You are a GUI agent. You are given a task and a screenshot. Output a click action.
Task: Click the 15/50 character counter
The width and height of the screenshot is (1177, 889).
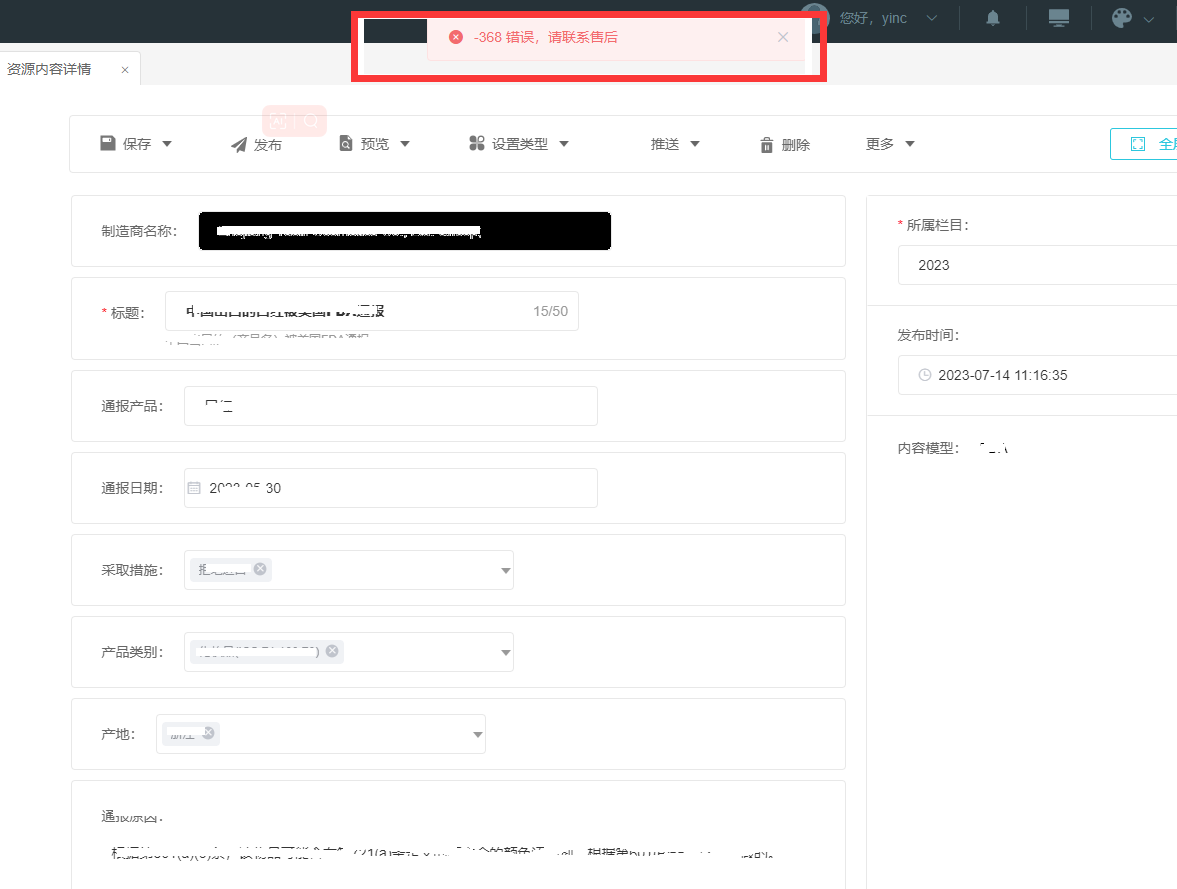coord(550,311)
